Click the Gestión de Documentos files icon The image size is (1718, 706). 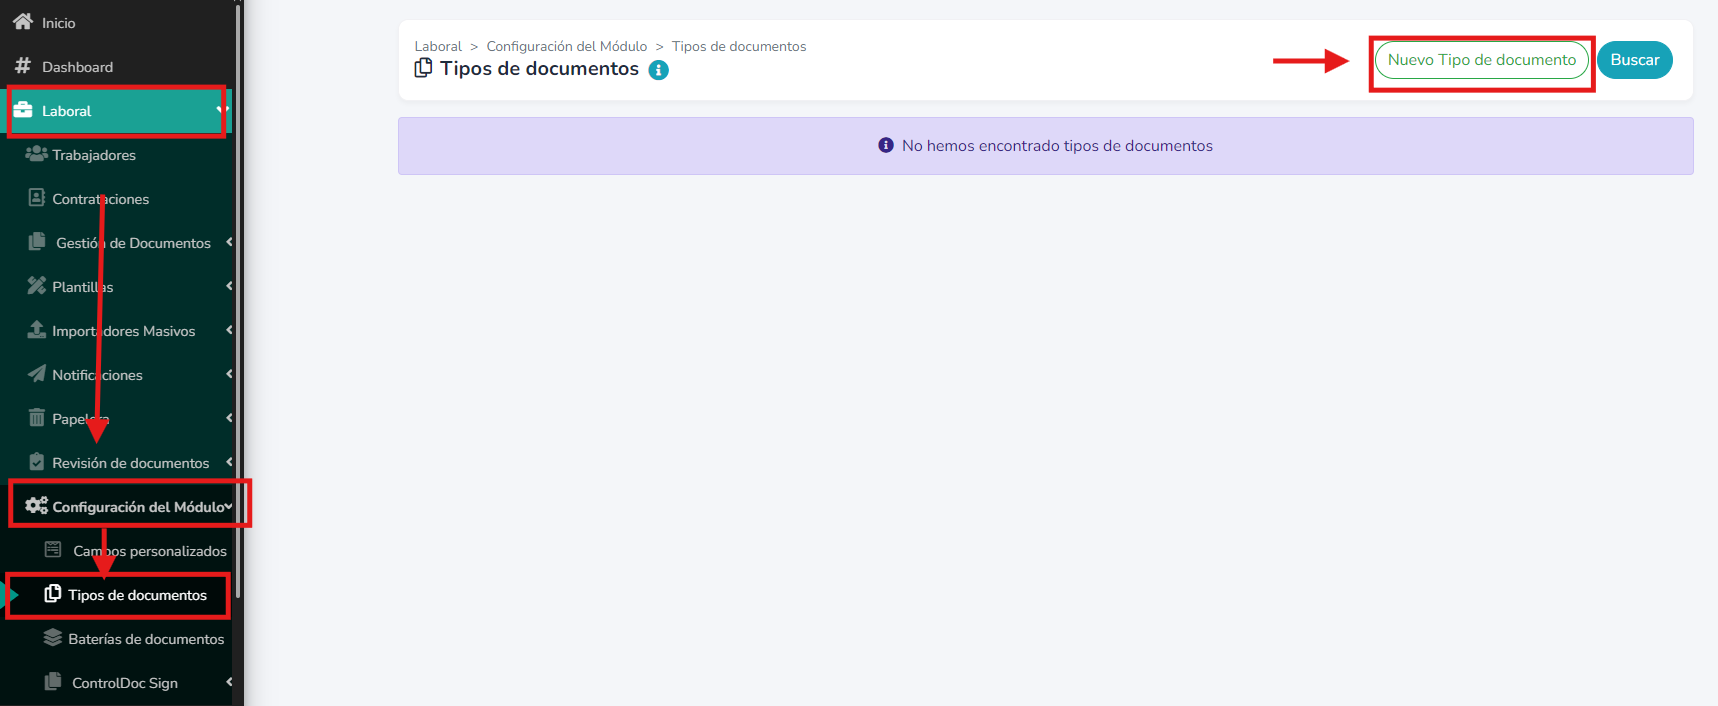click(x=37, y=242)
